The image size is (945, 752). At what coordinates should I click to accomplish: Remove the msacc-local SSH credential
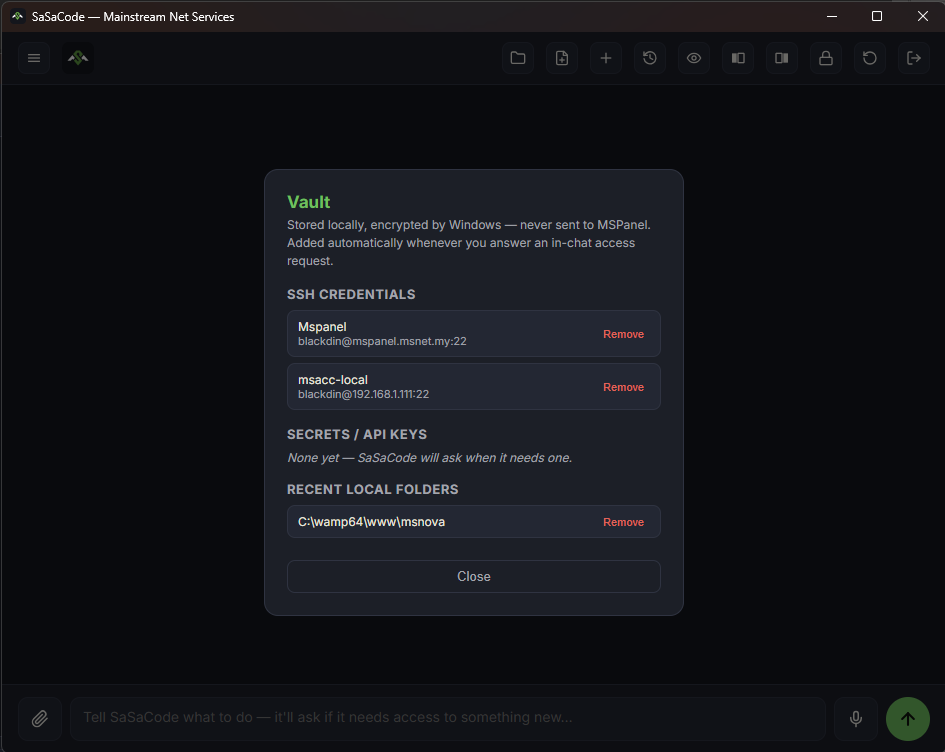tap(623, 387)
